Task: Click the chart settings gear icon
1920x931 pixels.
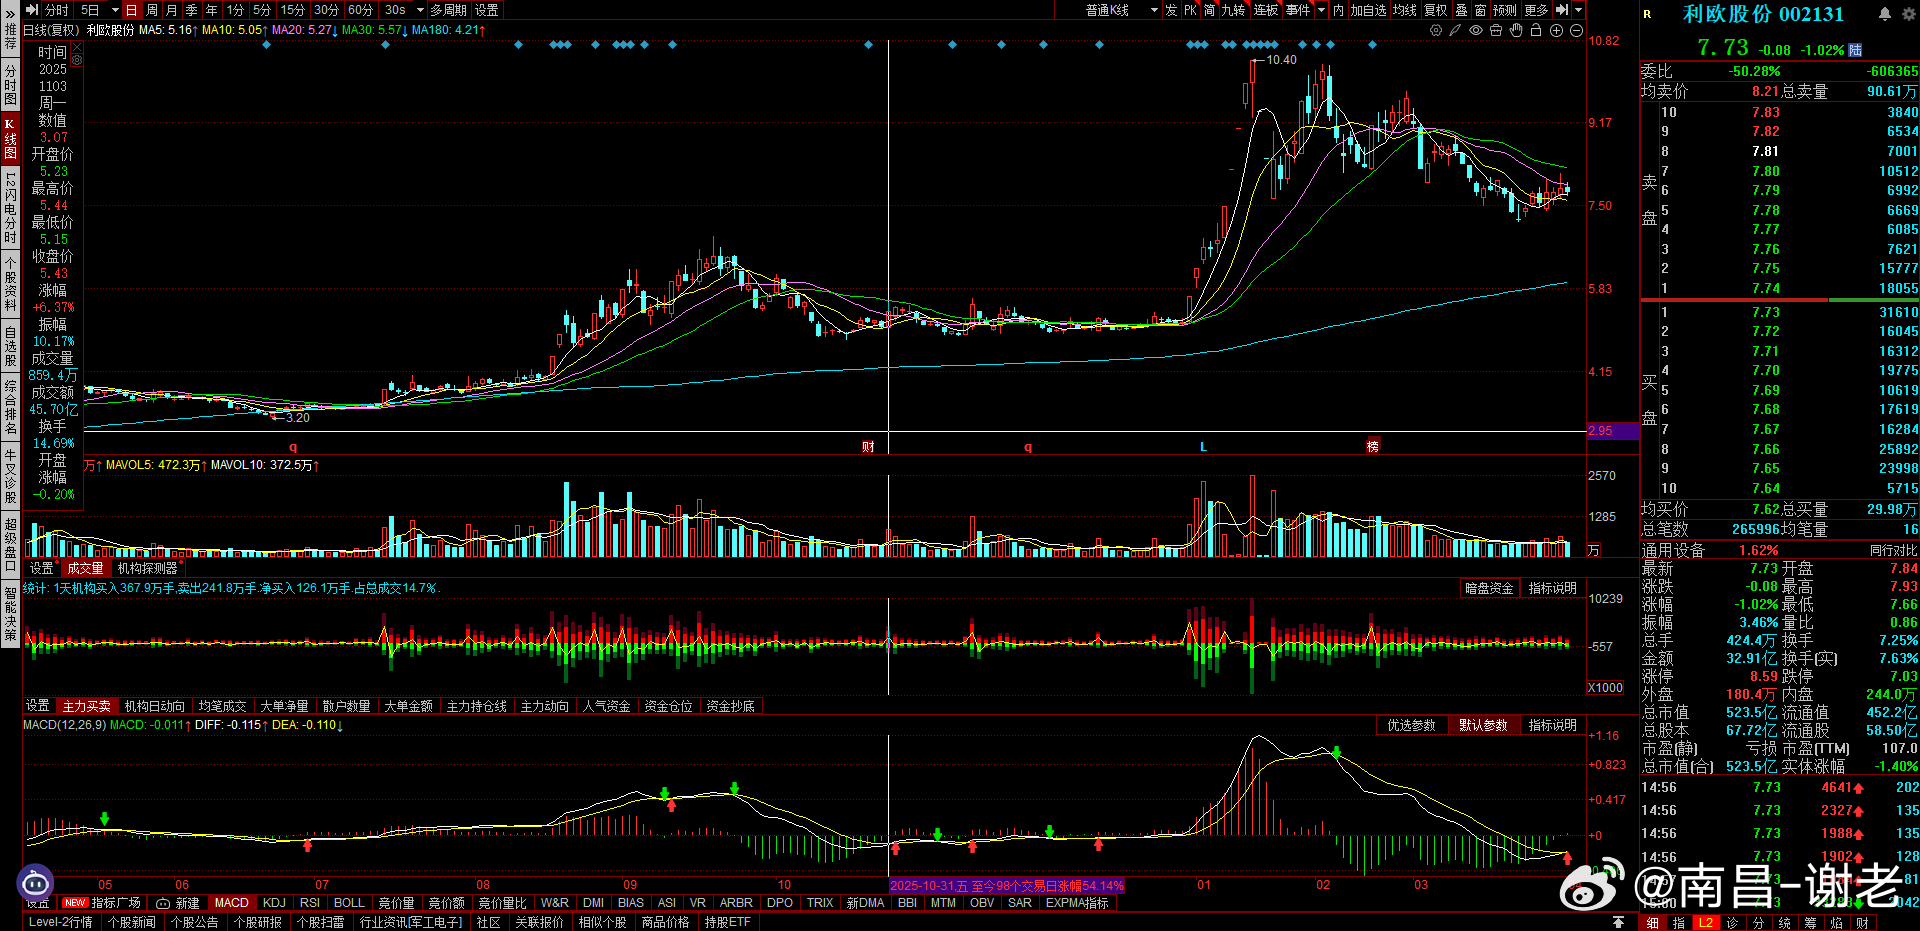Action: pyautogui.click(x=1436, y=30)
